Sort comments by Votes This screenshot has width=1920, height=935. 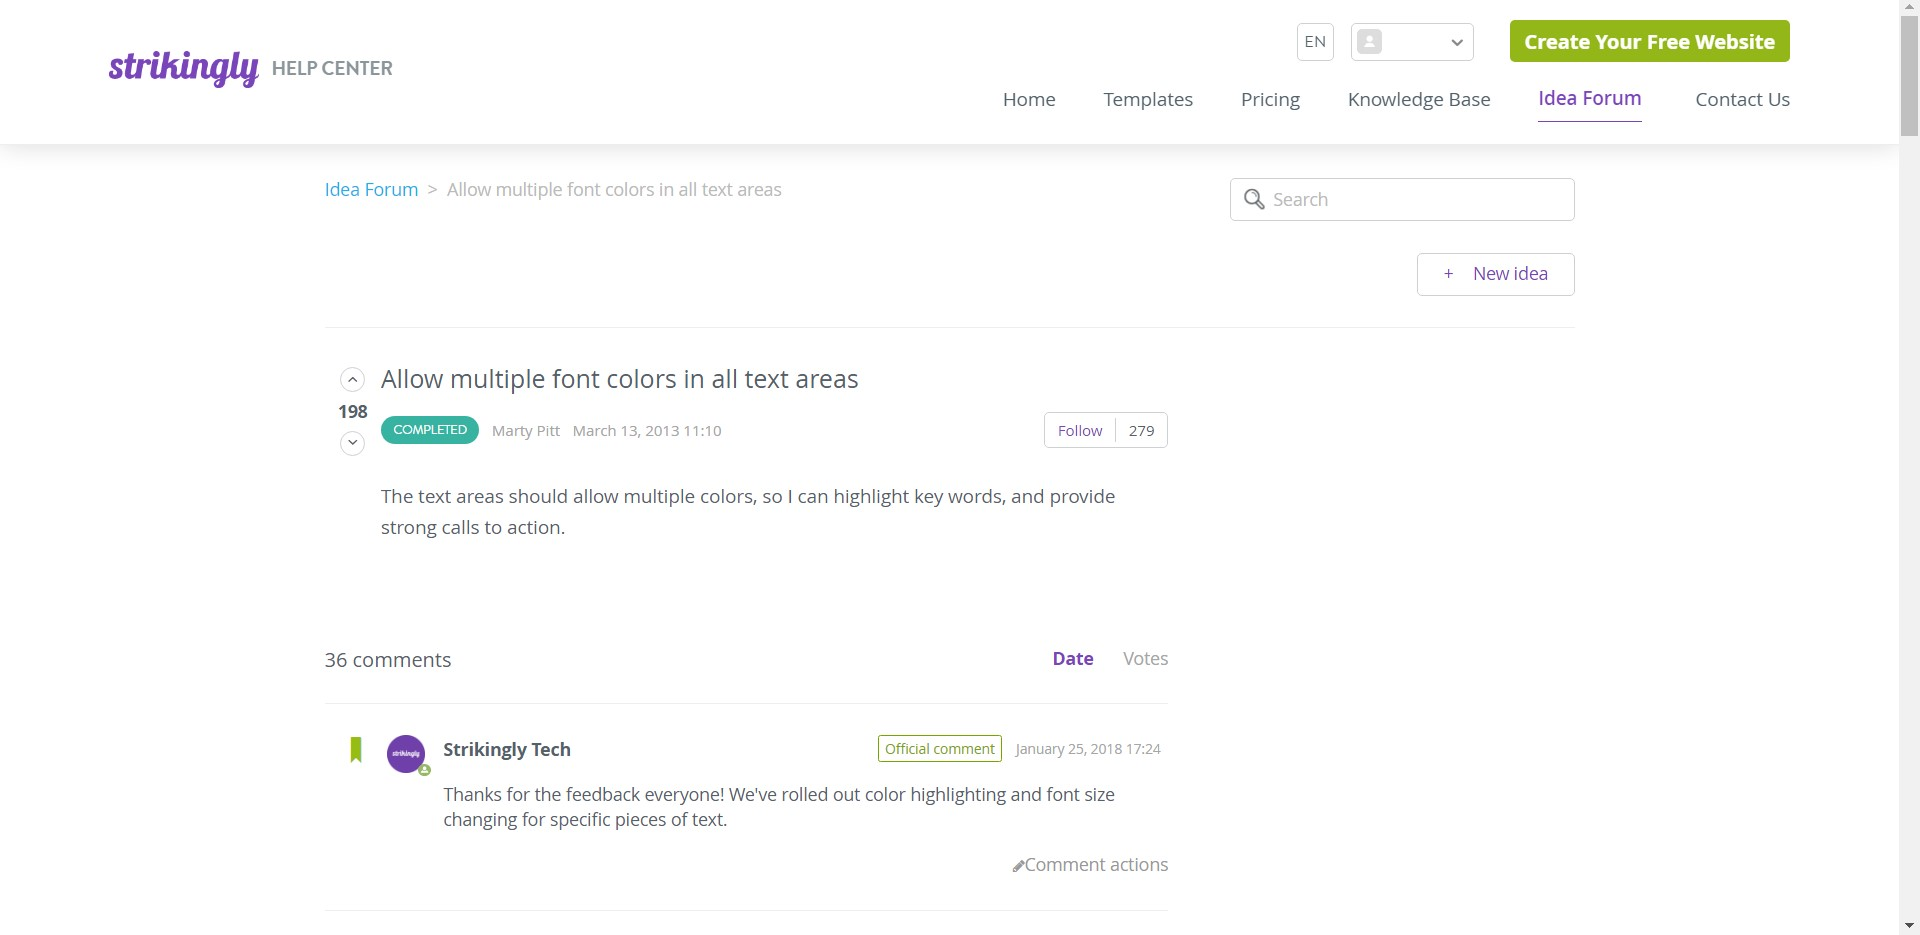pyautogui.click(x=1145, y=659)
